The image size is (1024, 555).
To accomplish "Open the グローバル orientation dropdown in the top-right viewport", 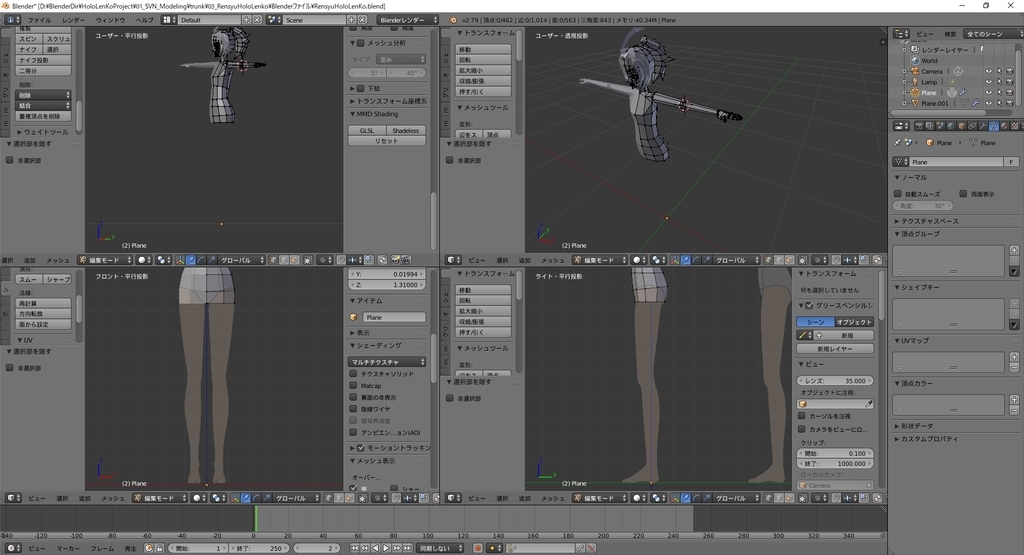I will (x=735, y=260).
